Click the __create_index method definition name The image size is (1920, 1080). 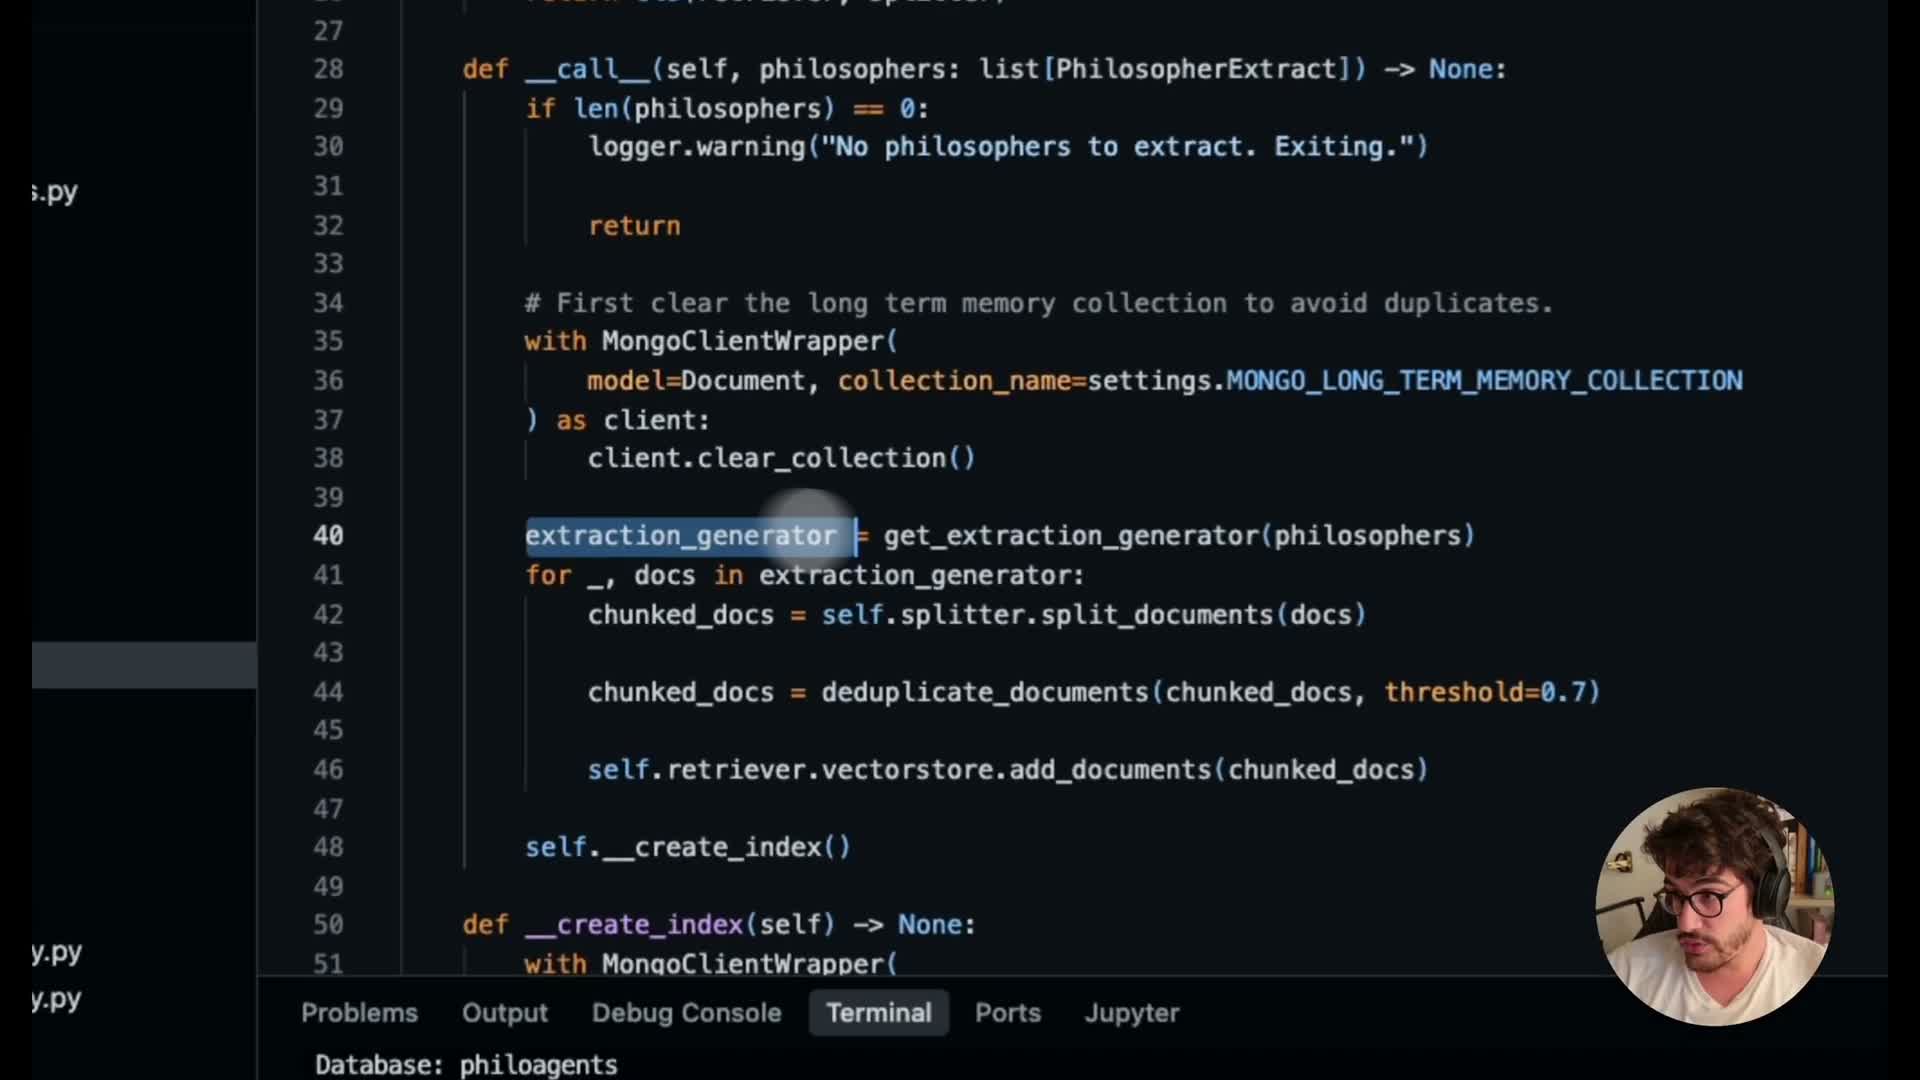click(x=632, y=925)
